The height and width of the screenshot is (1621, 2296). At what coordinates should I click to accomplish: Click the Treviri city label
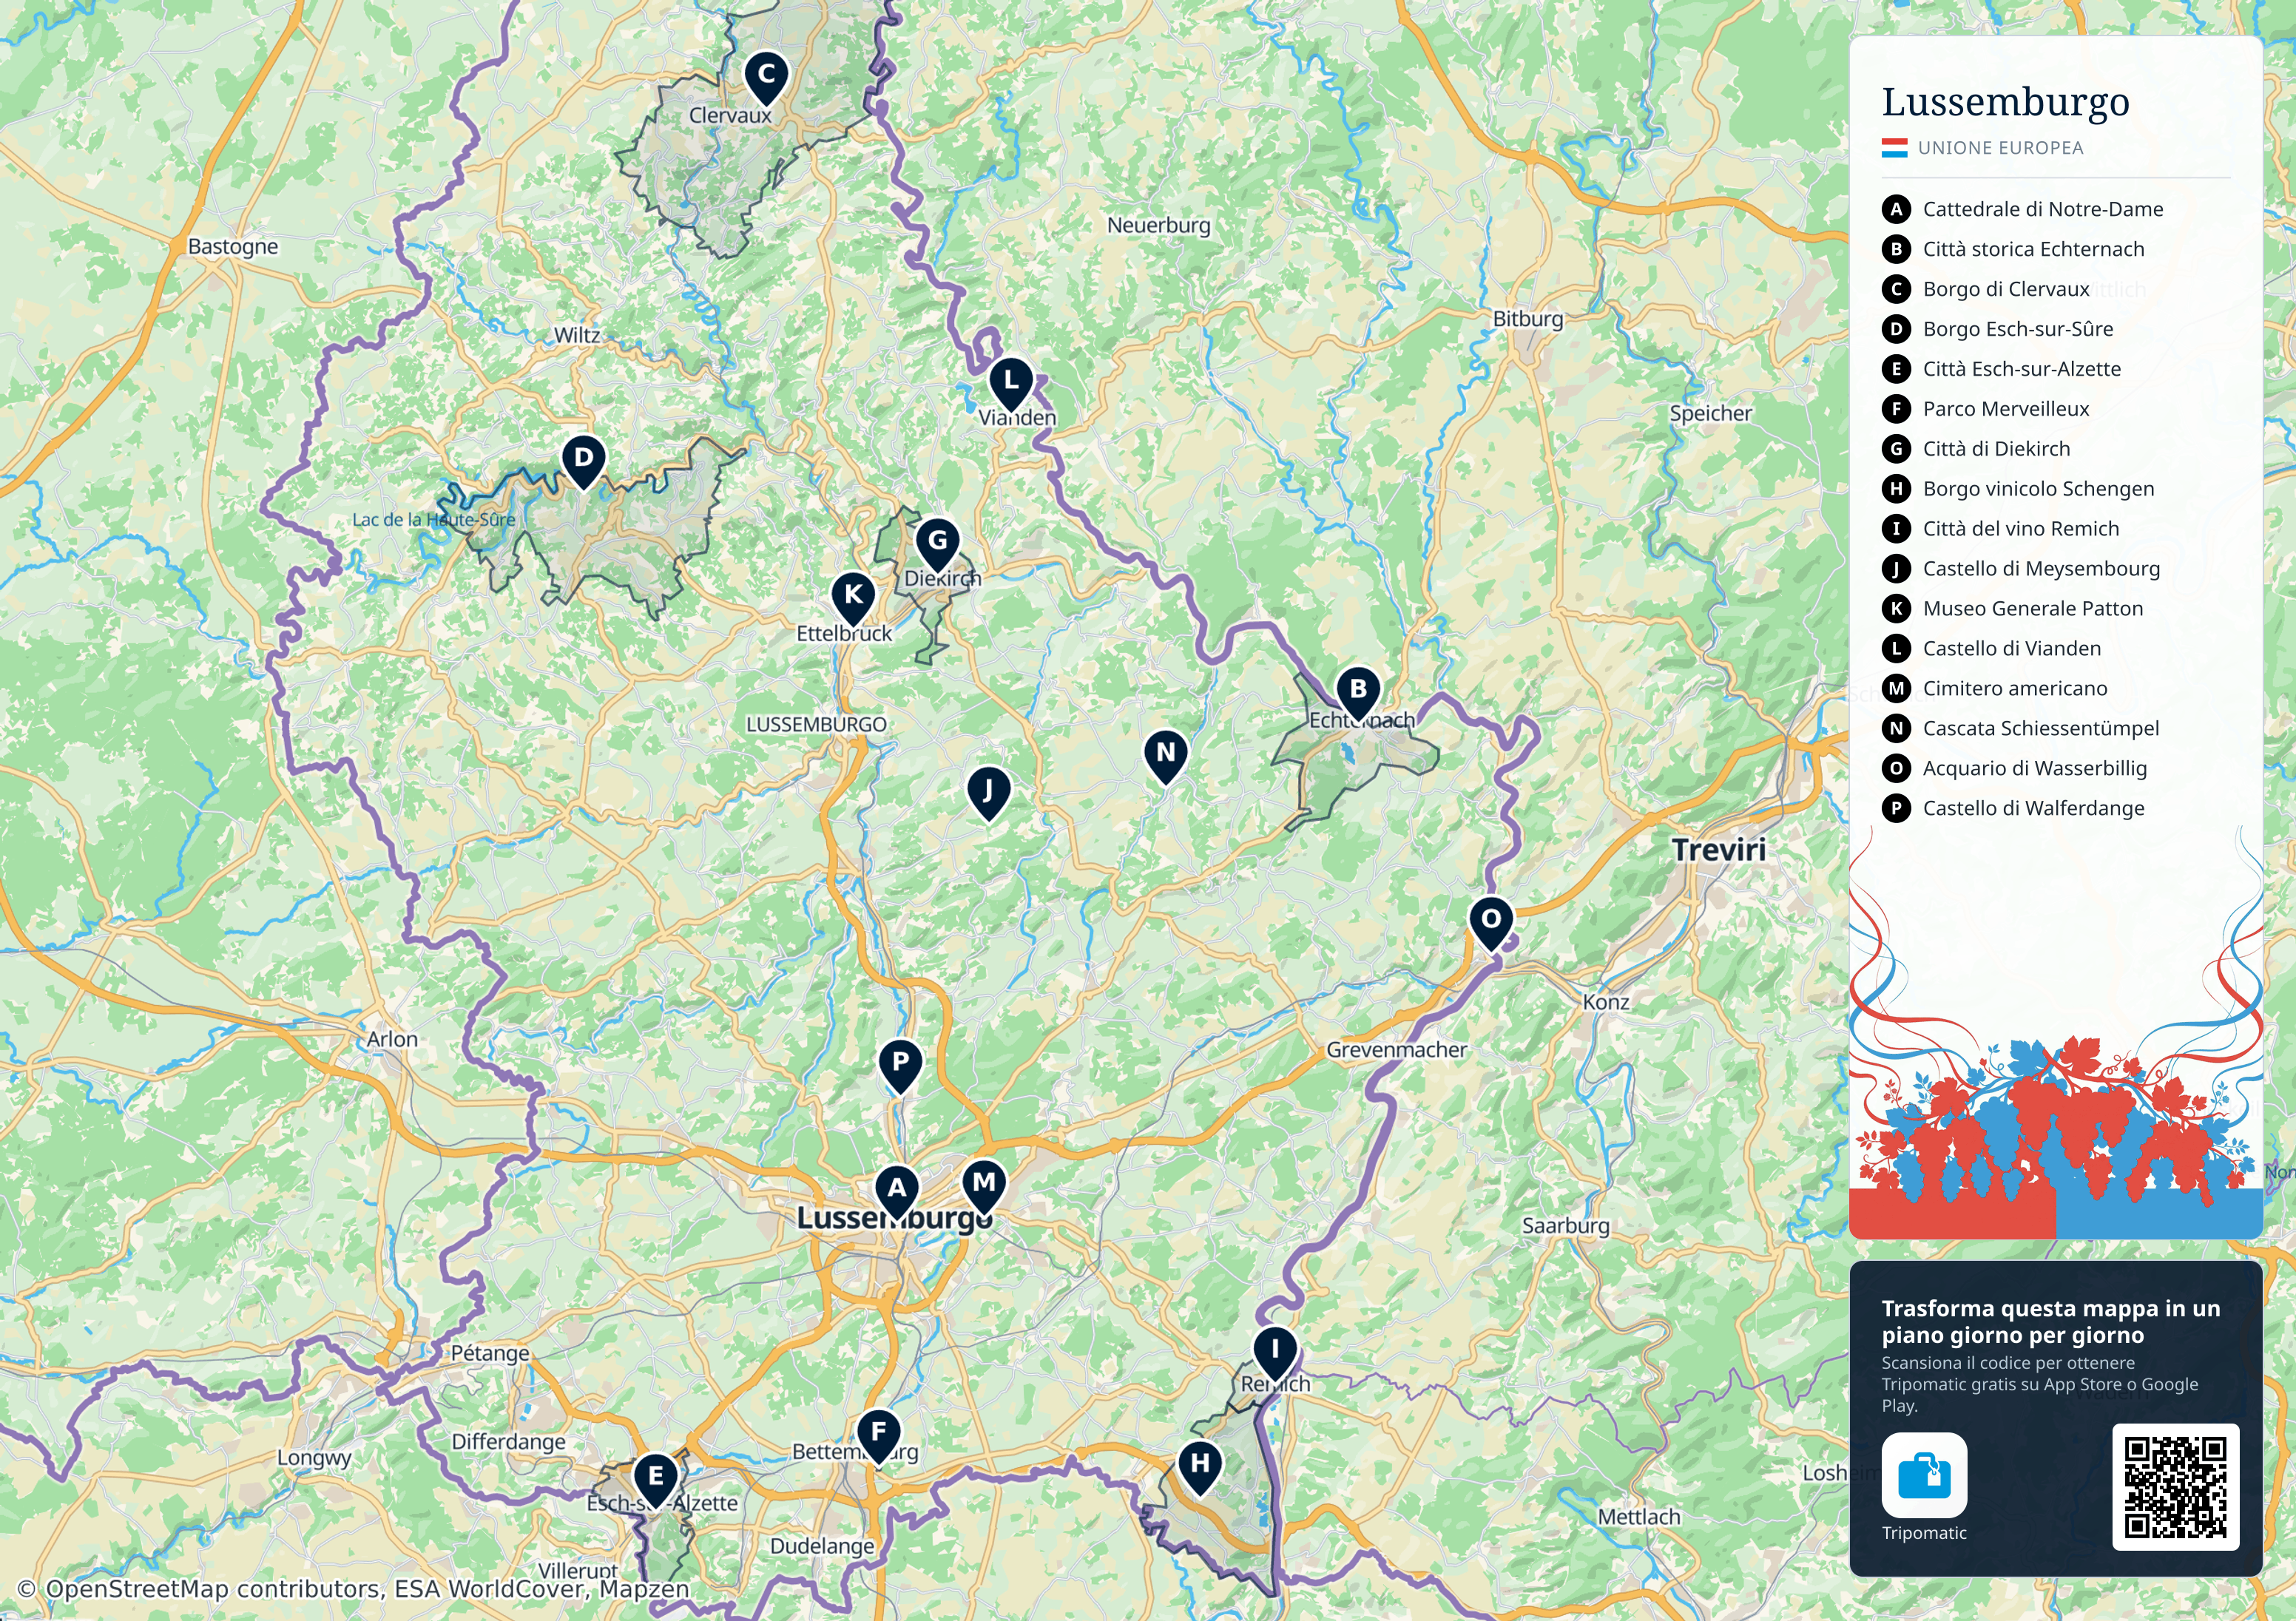pyautogui.click(x=1718, y=850)
